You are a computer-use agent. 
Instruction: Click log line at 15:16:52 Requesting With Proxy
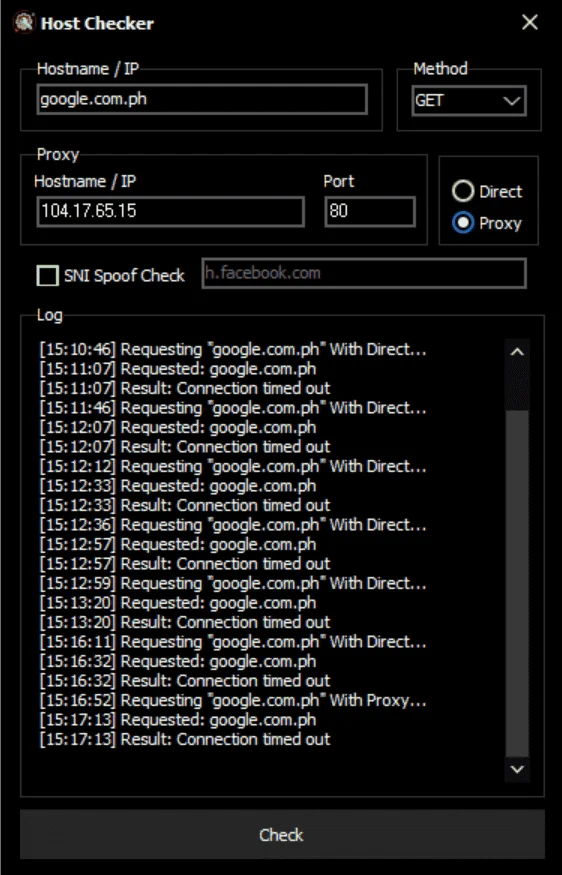click(233, 701)
